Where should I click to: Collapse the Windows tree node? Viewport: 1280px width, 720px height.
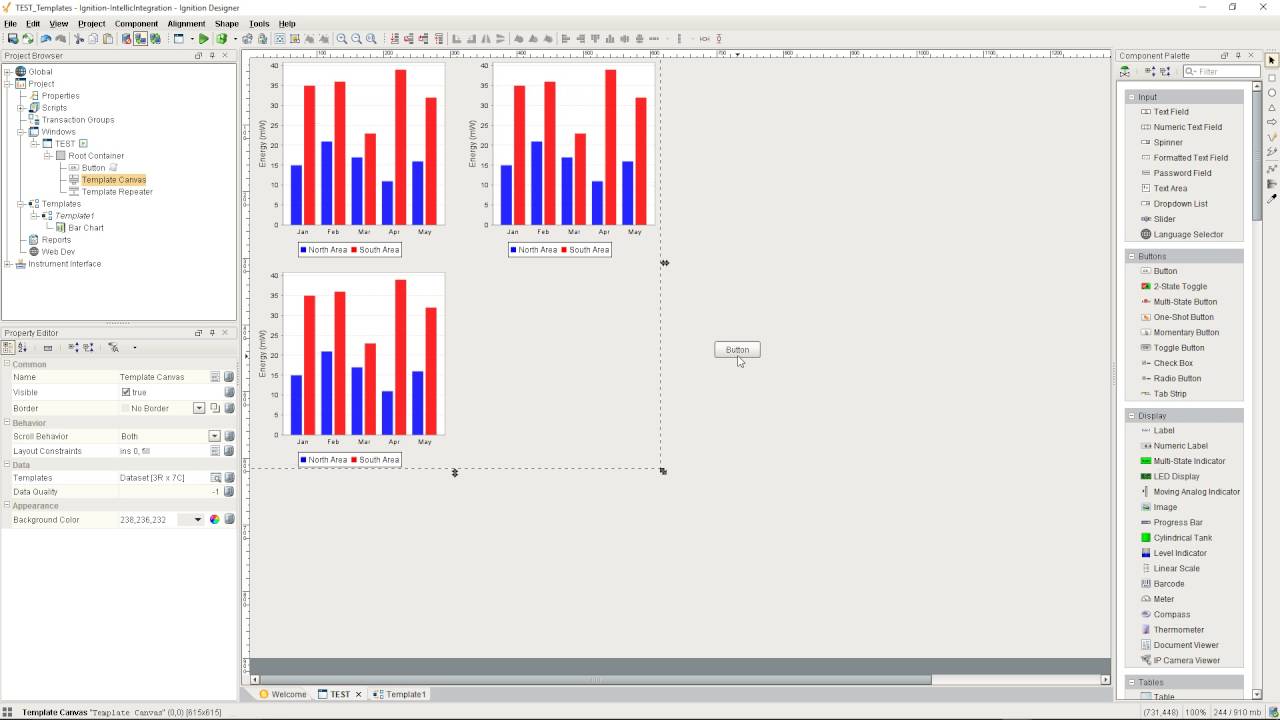[20, 132]
